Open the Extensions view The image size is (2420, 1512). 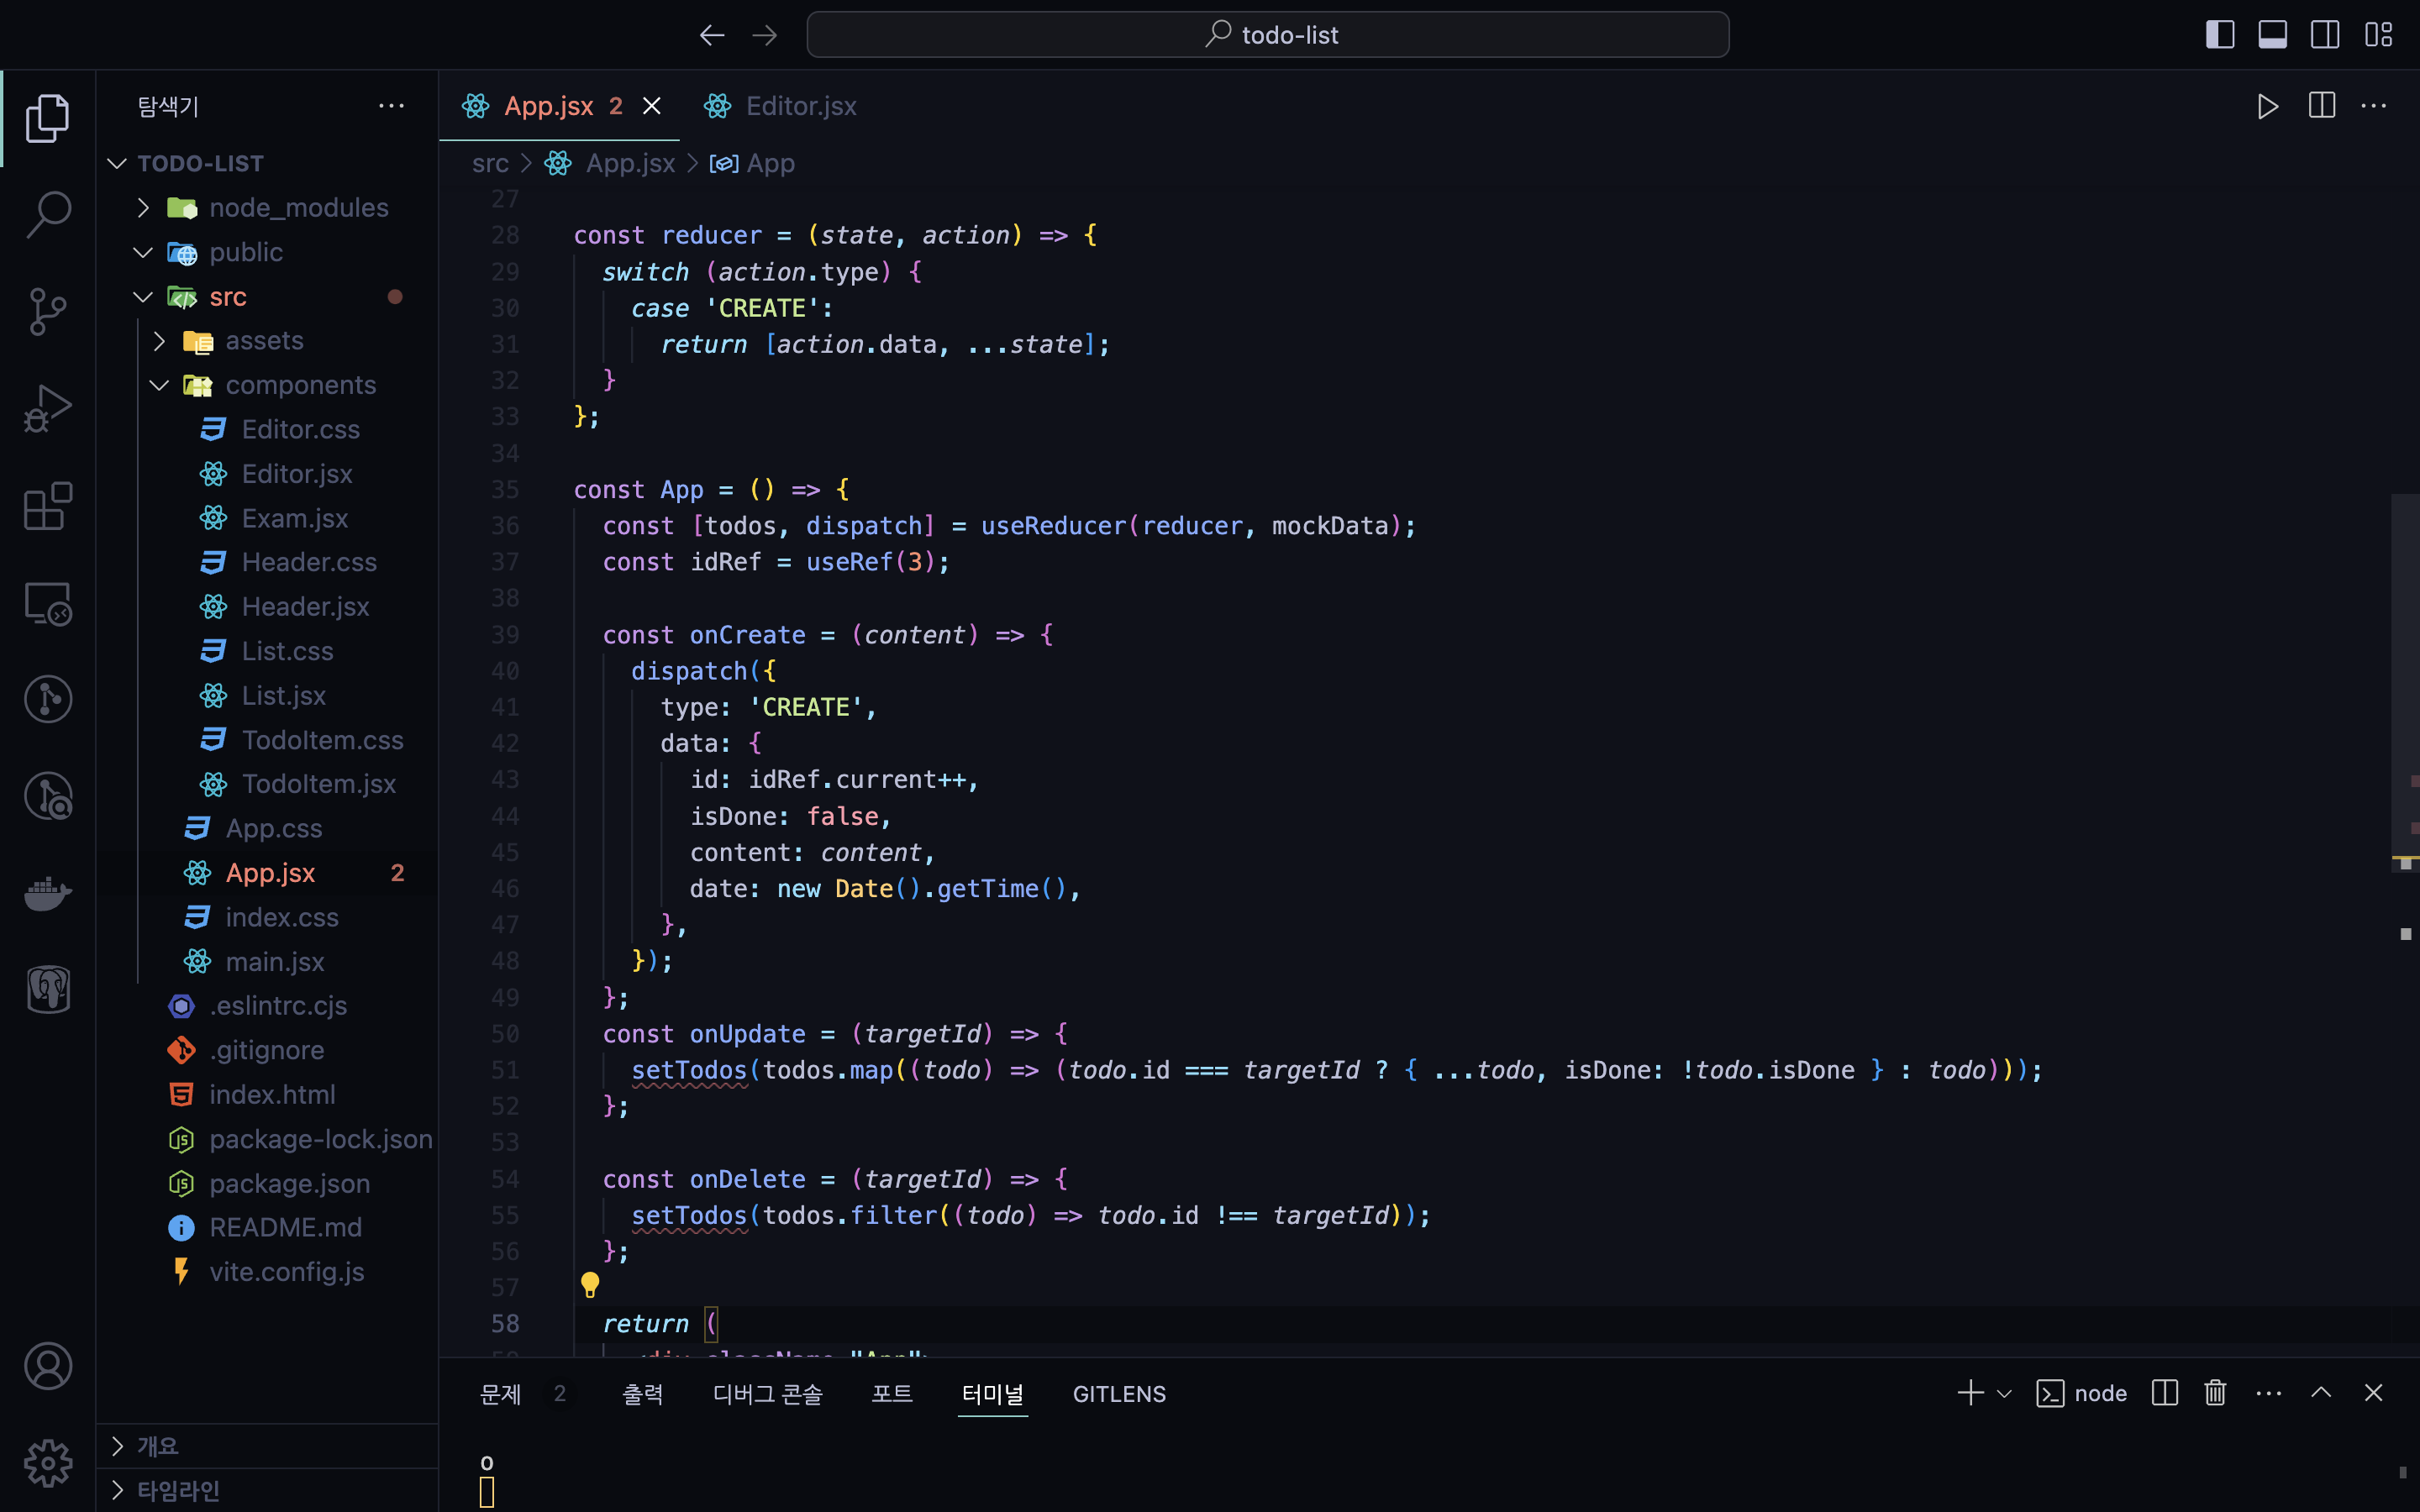click(x=47, y=506)
